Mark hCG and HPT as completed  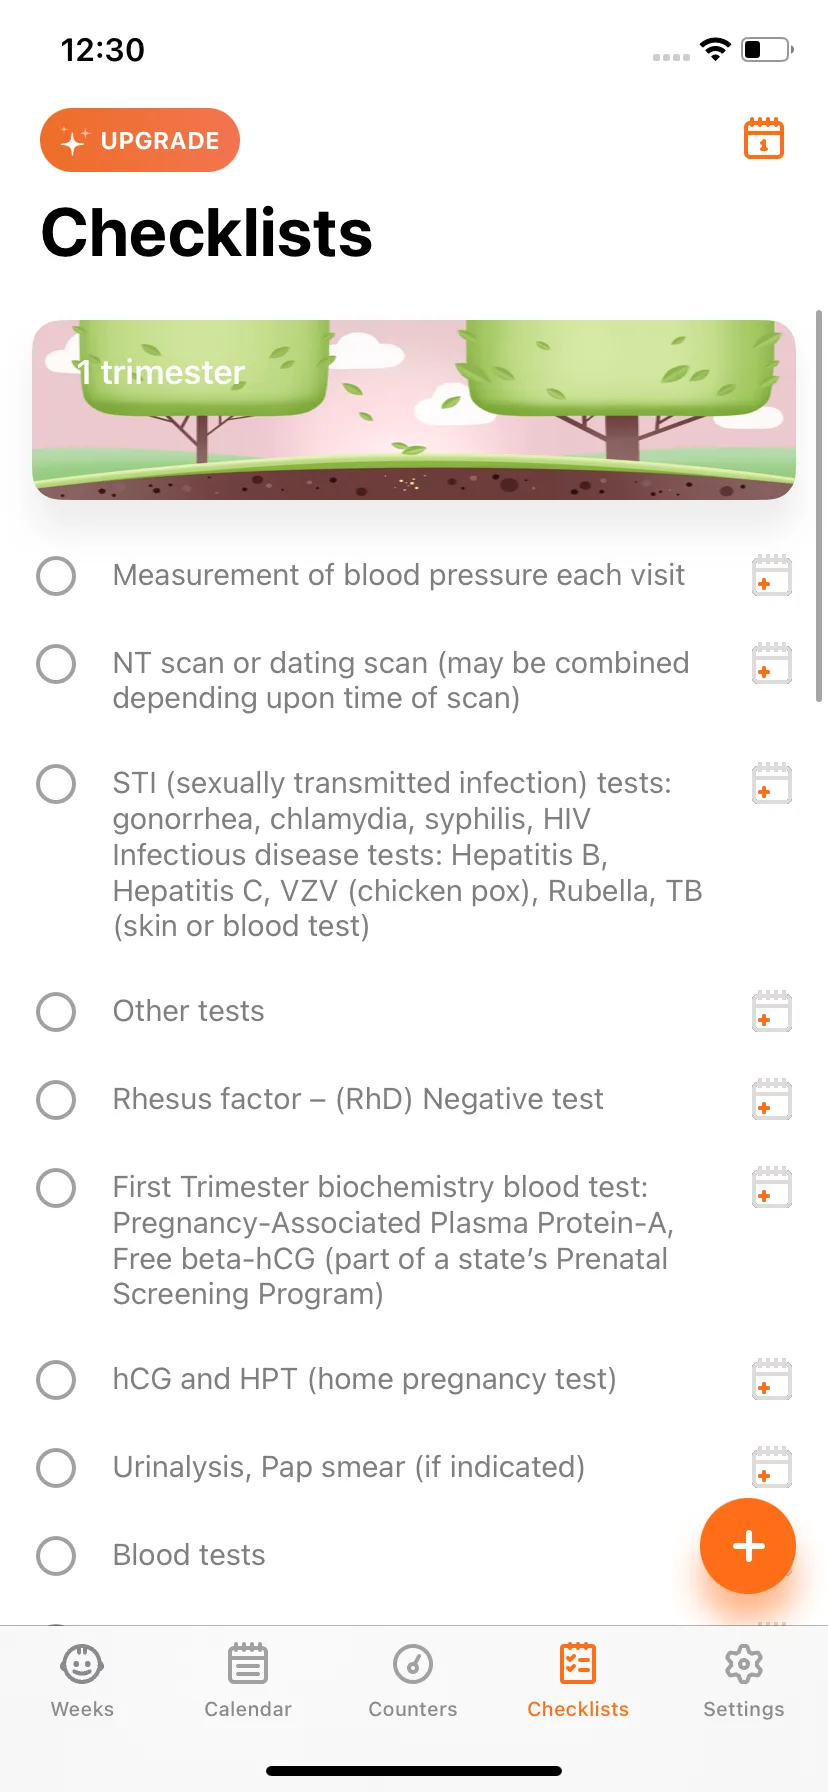(56, 1380)
